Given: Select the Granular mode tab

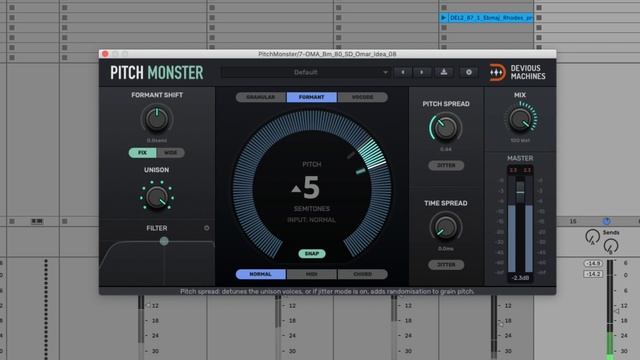Looking at the screenshot, I should coord(261,97).
